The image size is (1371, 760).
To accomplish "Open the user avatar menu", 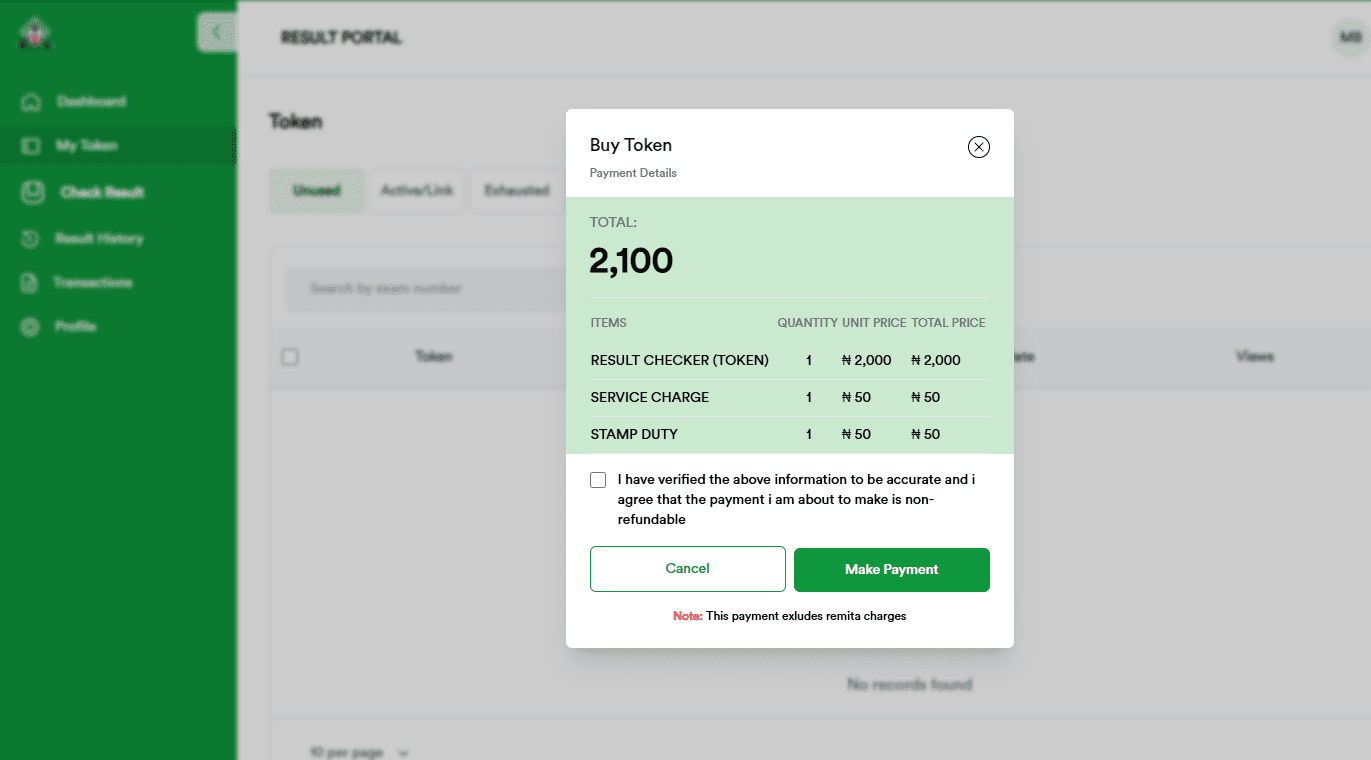I will tap(1350, 38).
